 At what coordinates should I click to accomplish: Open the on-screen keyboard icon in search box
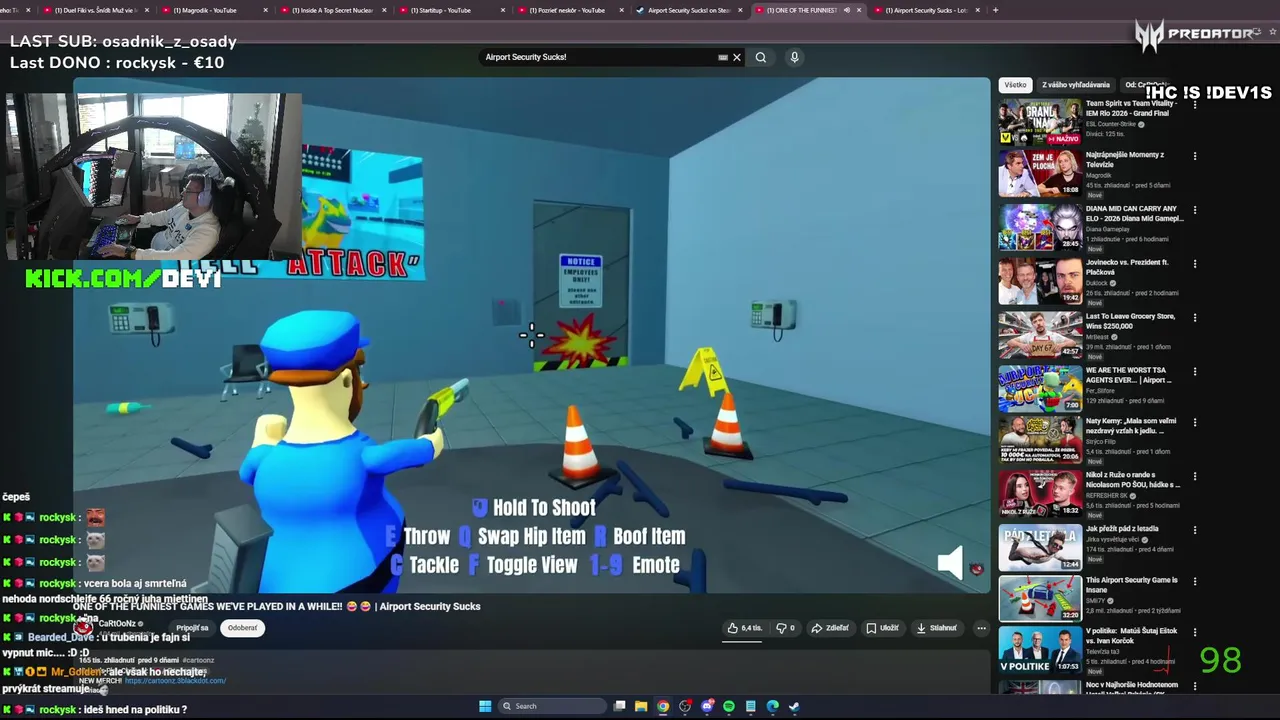pyautogui.click(x=723, y=57)
